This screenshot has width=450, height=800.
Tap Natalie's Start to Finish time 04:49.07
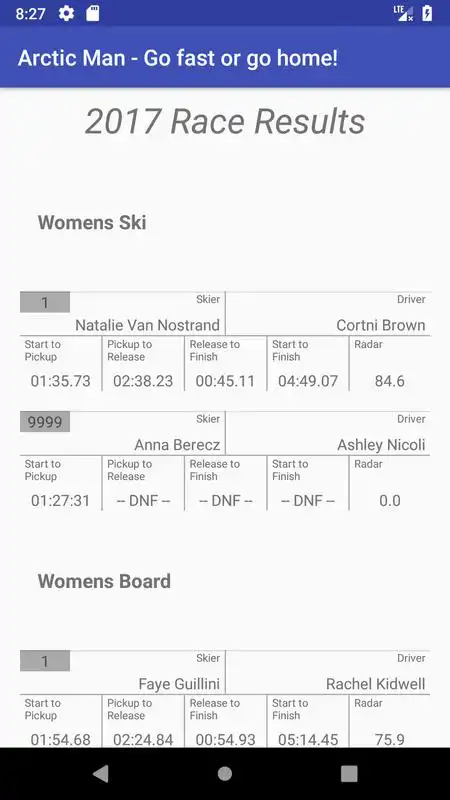click(308, 381)
